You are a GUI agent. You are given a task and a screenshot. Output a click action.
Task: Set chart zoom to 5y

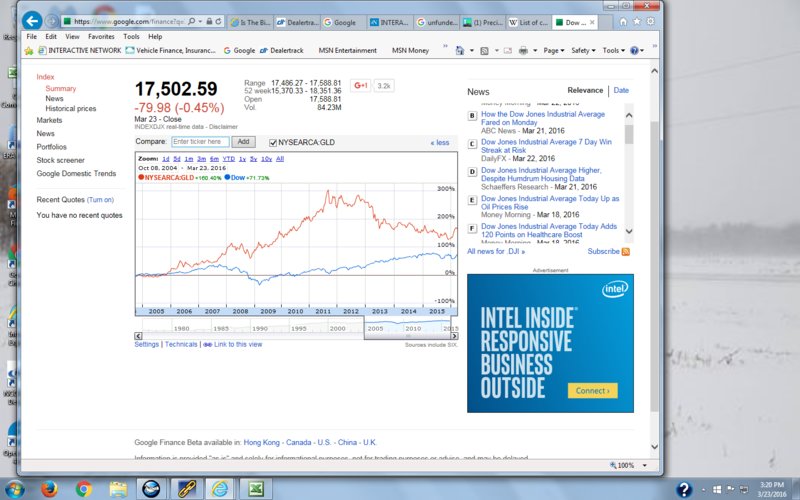click(x=253, y=159)
